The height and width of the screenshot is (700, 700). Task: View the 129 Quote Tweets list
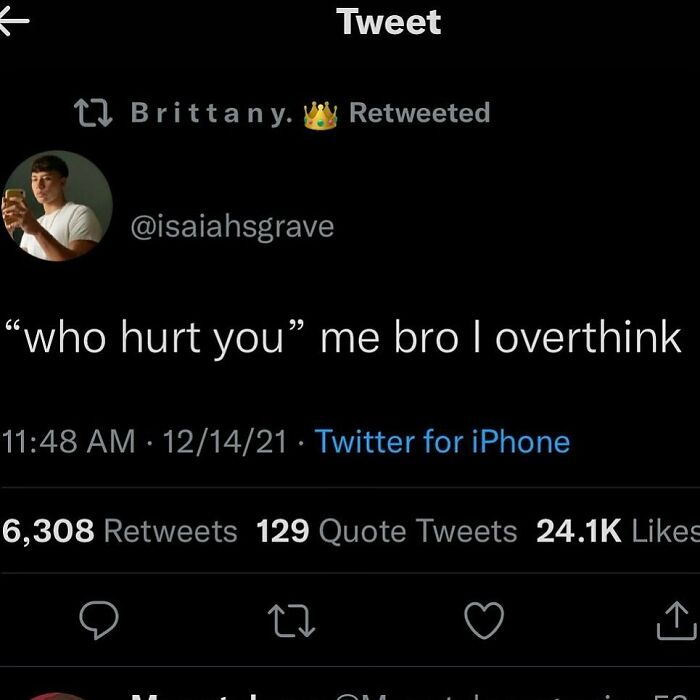[387, 531]
